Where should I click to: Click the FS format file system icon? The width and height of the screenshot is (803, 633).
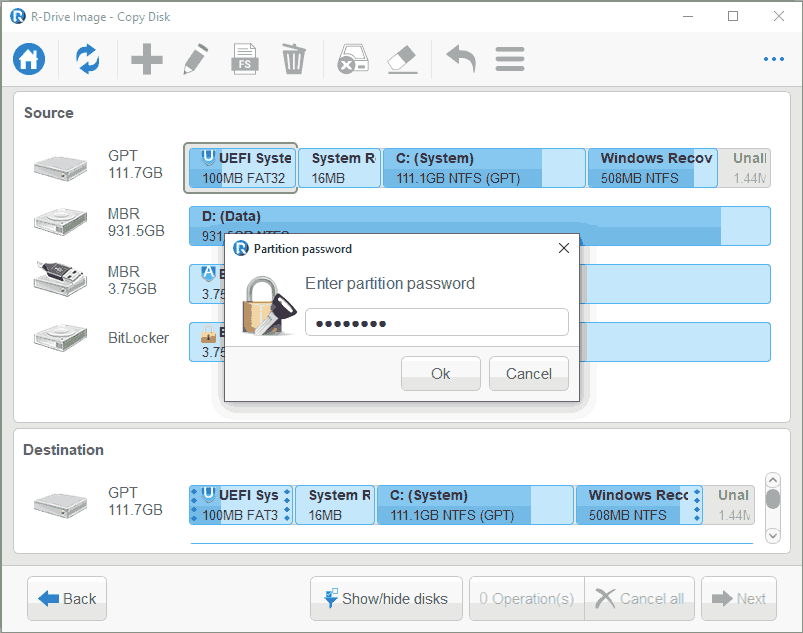pos(245,59)
